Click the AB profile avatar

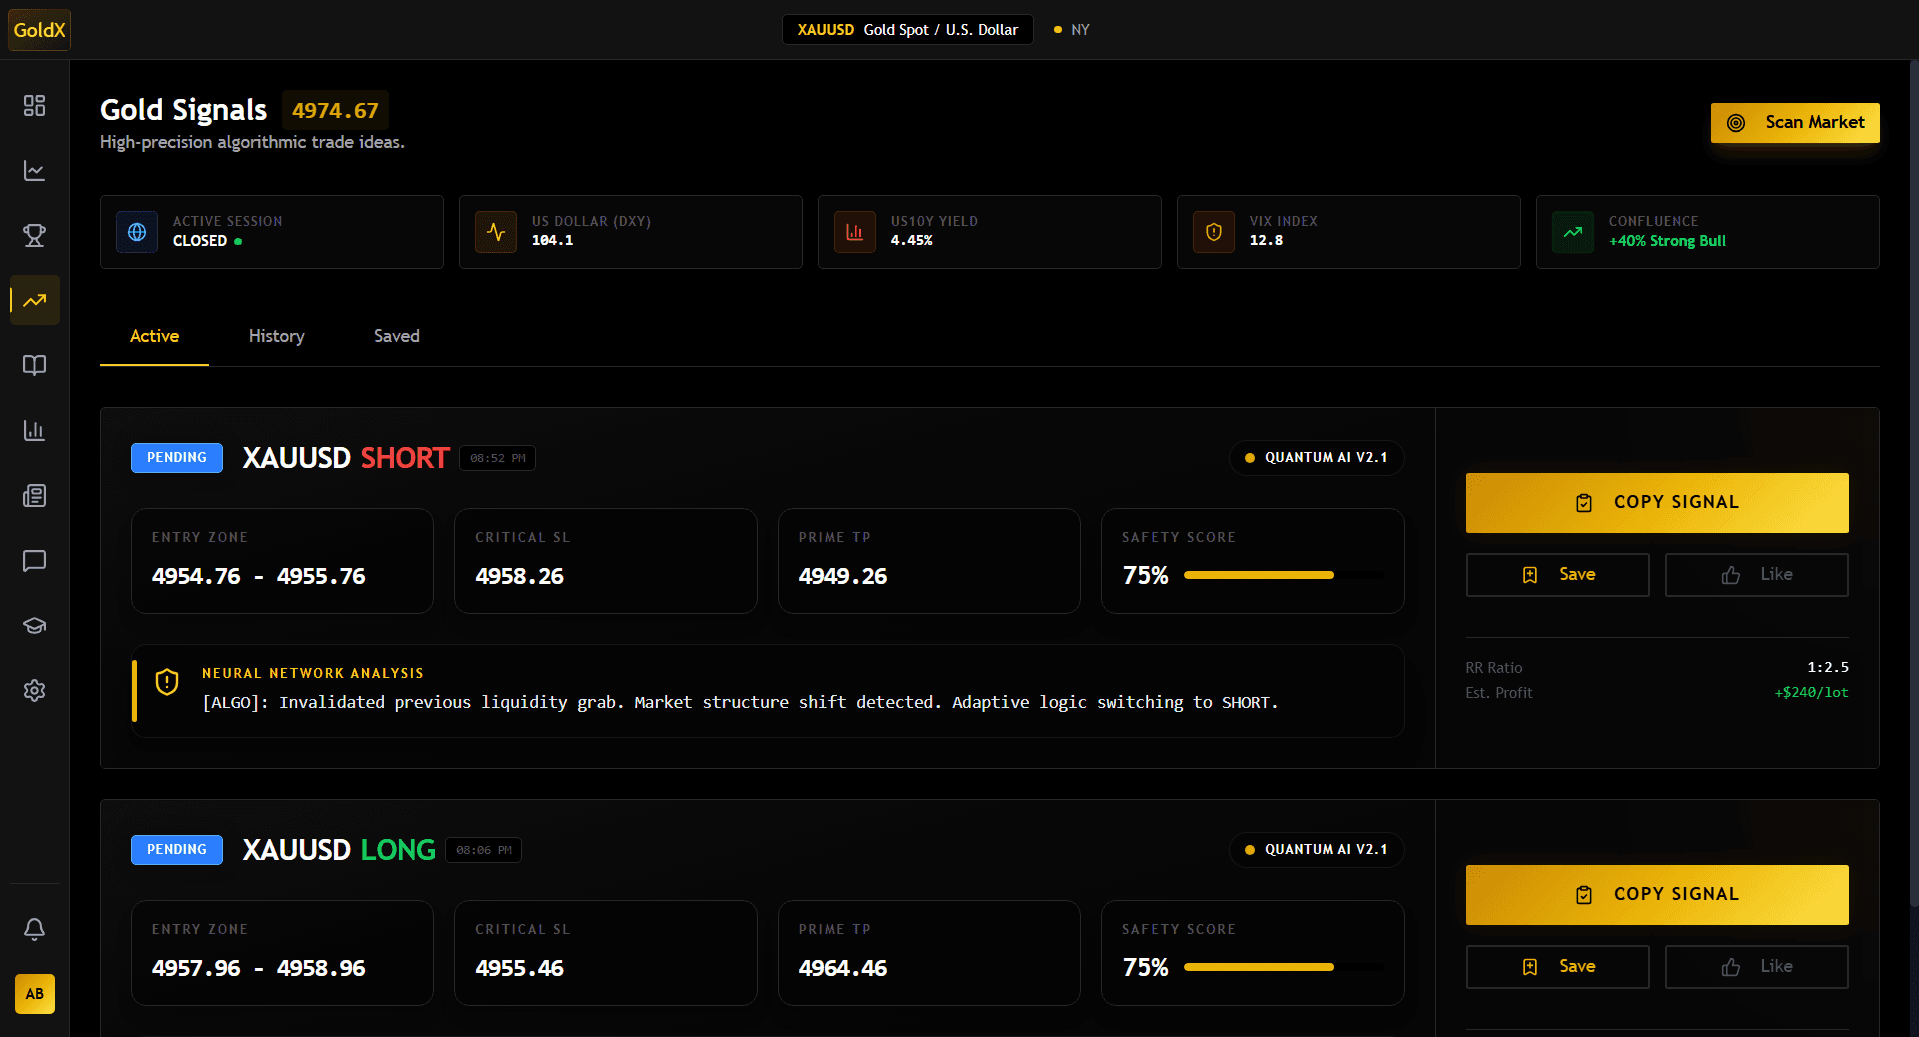click(x=34, y=994)
